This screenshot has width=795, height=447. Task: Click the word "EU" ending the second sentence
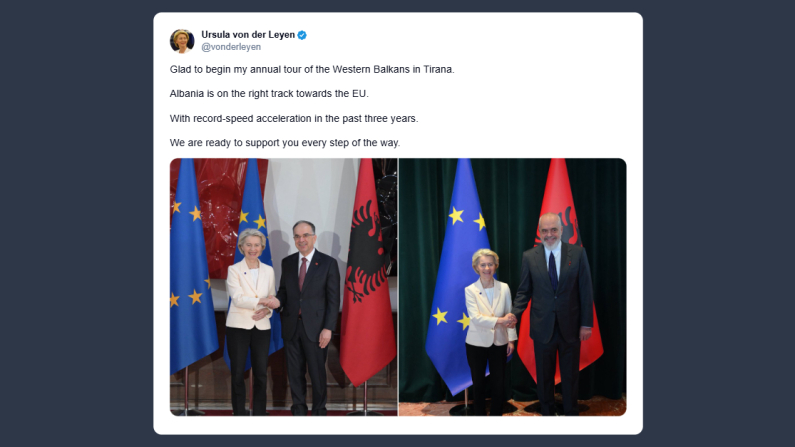click(359, 94)
